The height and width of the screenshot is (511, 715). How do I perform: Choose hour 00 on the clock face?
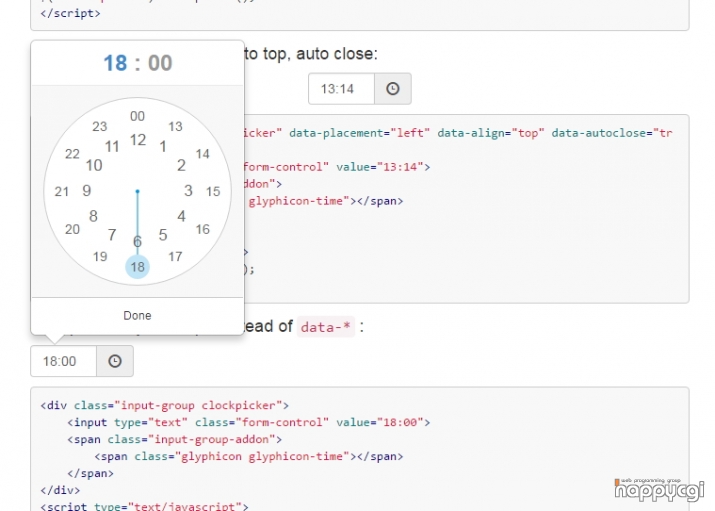pyautogui.click(x=137, y=116)
